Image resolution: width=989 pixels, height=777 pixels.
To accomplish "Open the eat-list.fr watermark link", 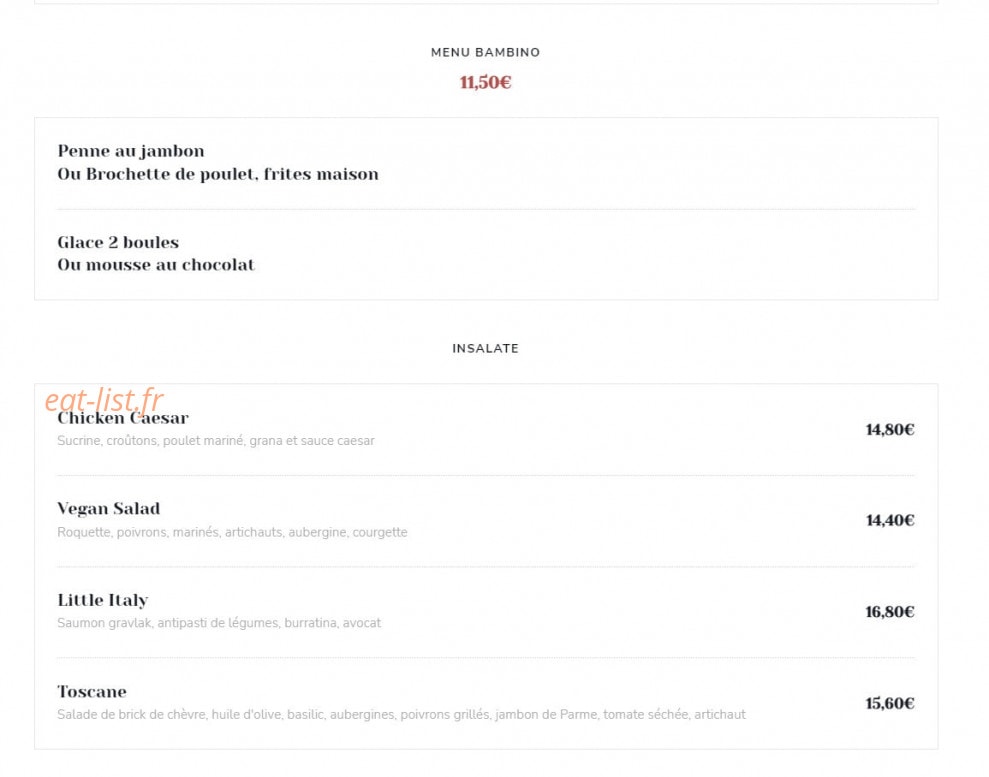I will click(104, 399).
